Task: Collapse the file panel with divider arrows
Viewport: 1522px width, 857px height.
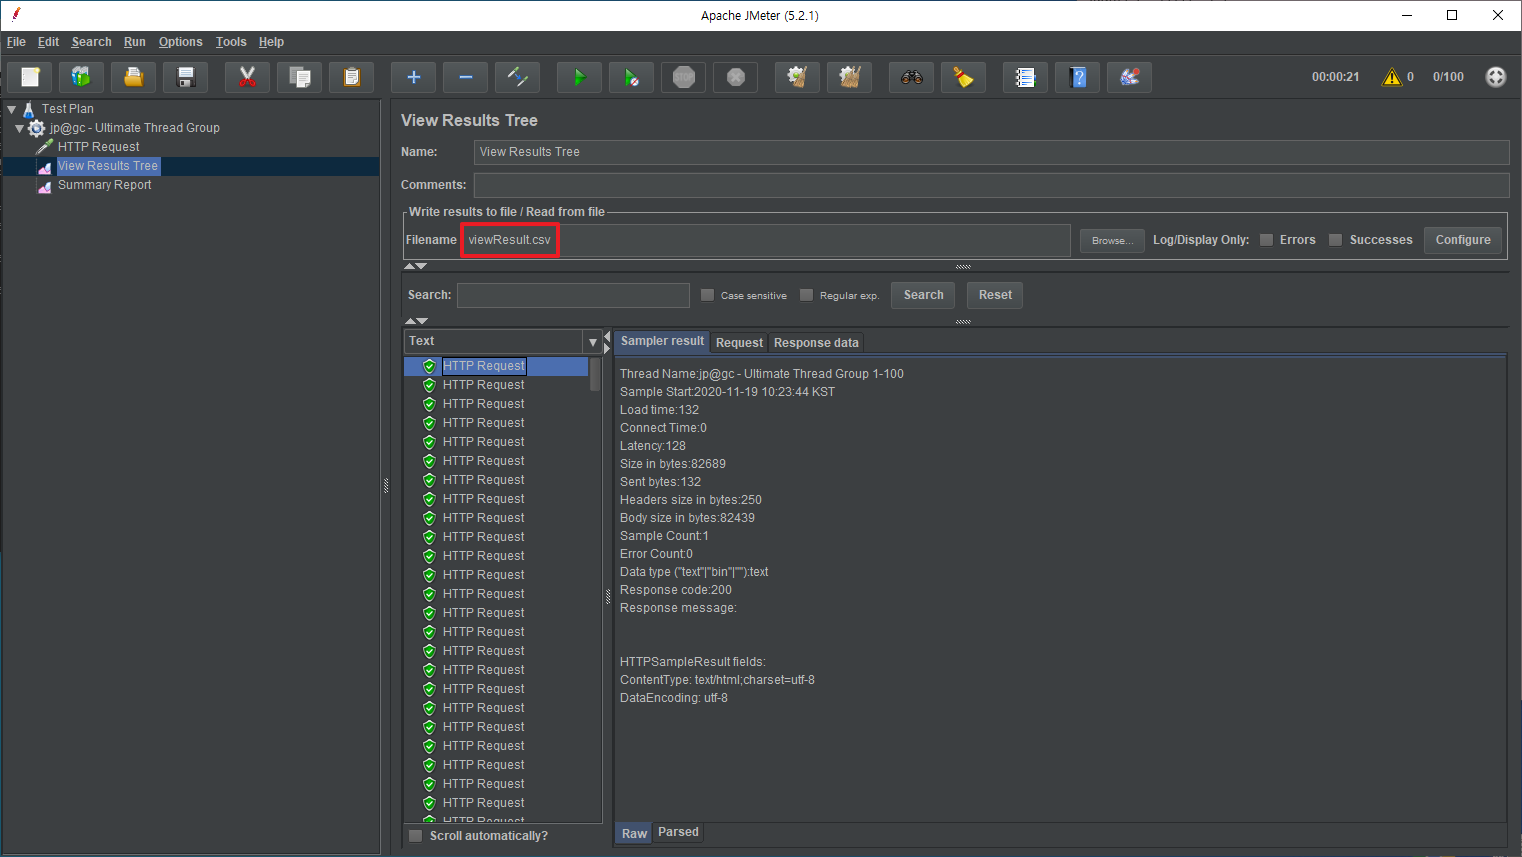Action: (x=415, y=266)
